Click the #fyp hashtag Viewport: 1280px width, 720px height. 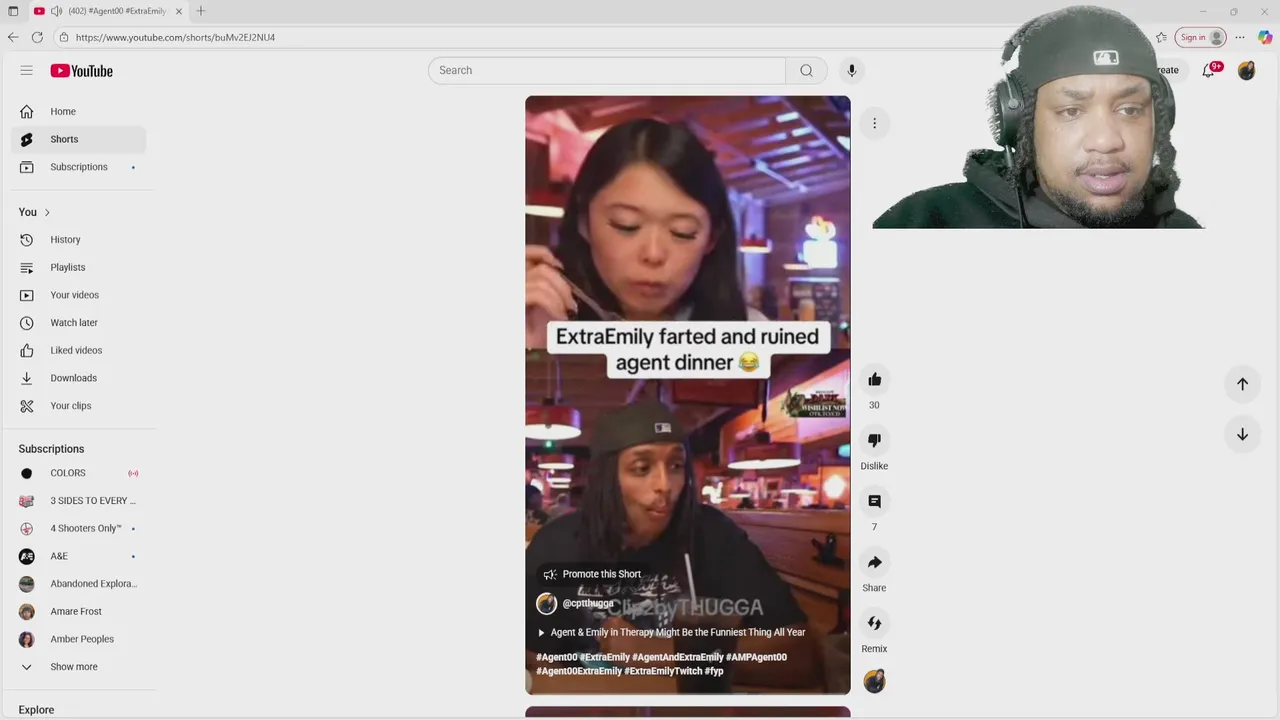714,671
